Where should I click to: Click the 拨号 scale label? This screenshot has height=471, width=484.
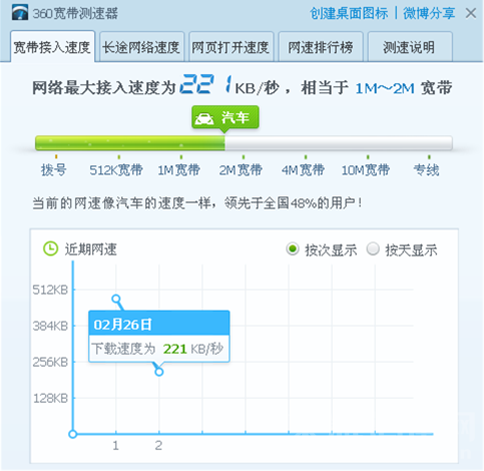pos(54,170)
